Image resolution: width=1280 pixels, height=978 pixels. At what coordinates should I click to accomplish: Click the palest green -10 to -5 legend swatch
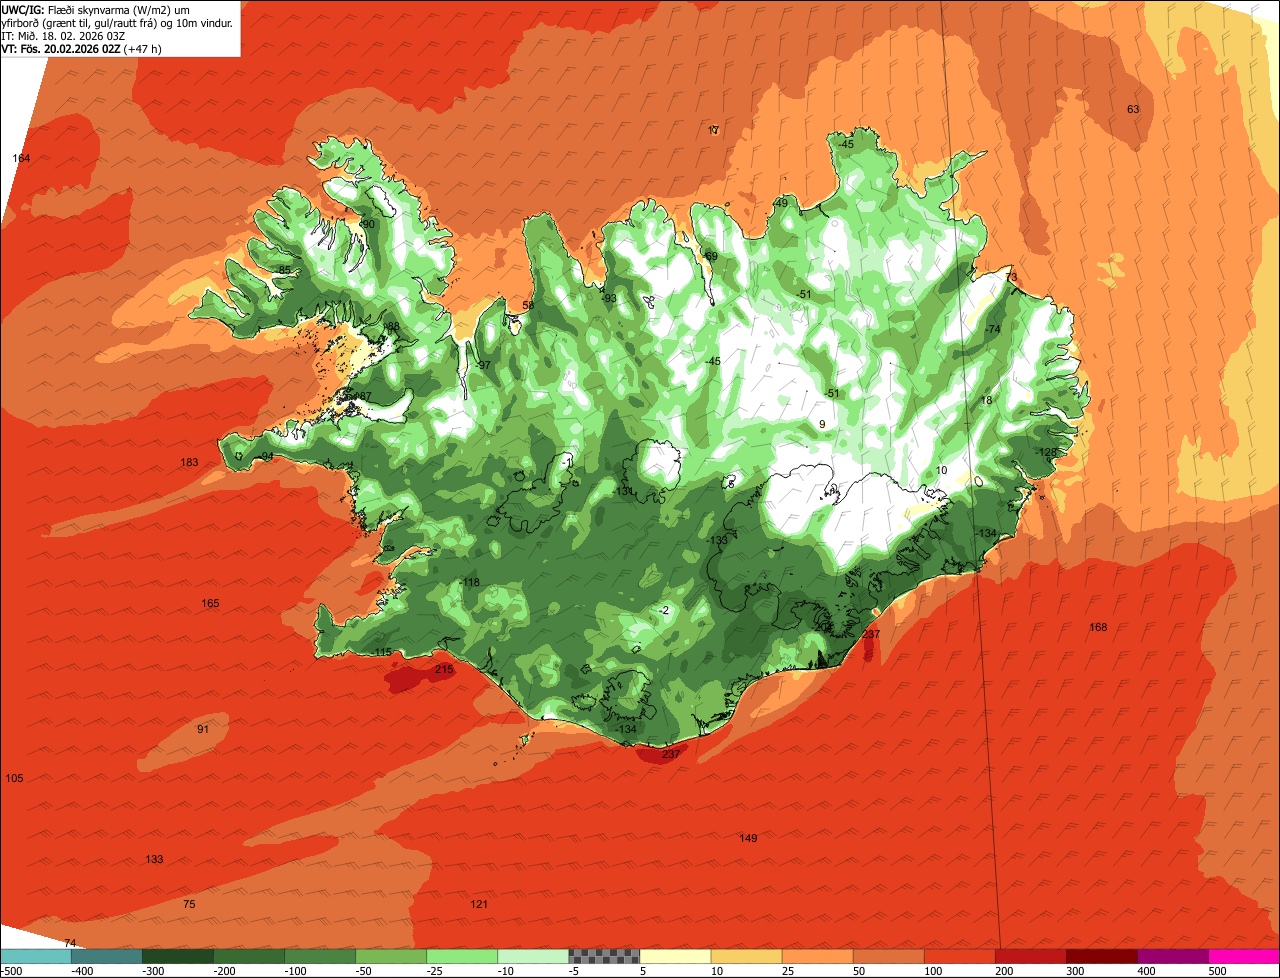pos(533,956)
